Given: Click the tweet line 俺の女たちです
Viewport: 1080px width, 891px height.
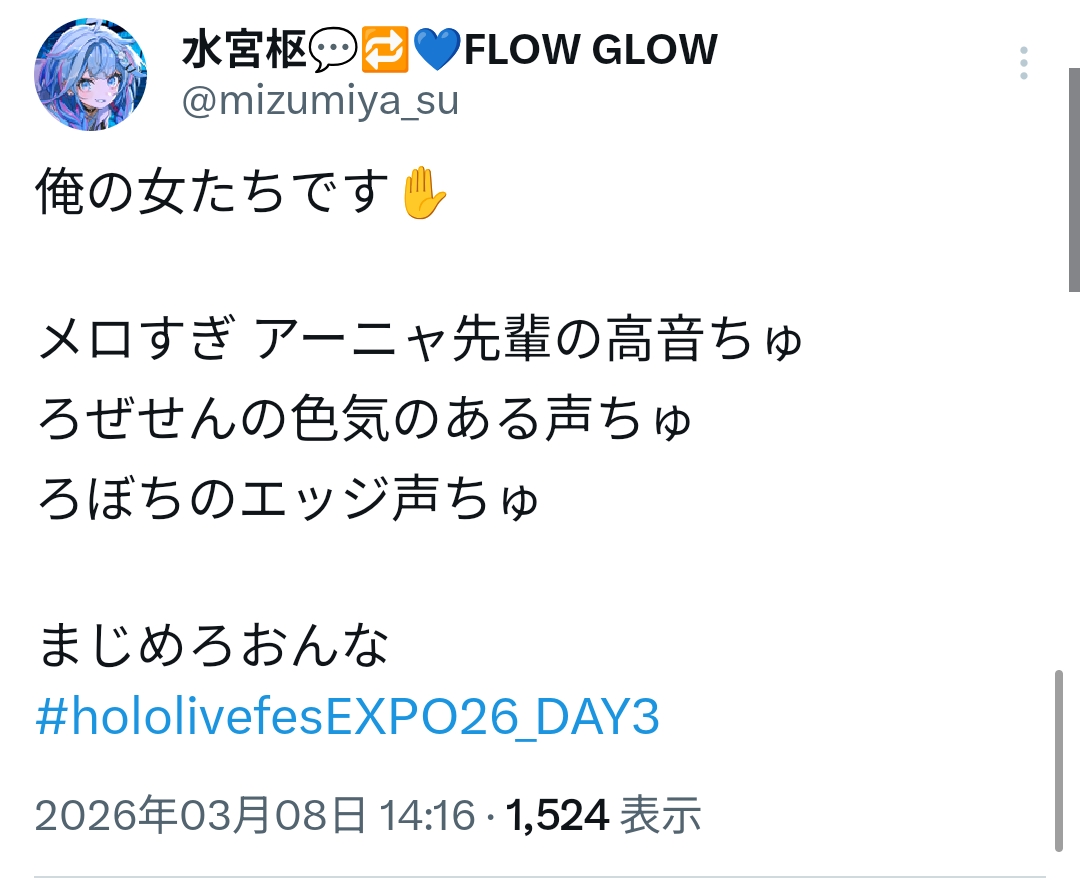Looking at the screenshot, I should [x=241, y=193].
